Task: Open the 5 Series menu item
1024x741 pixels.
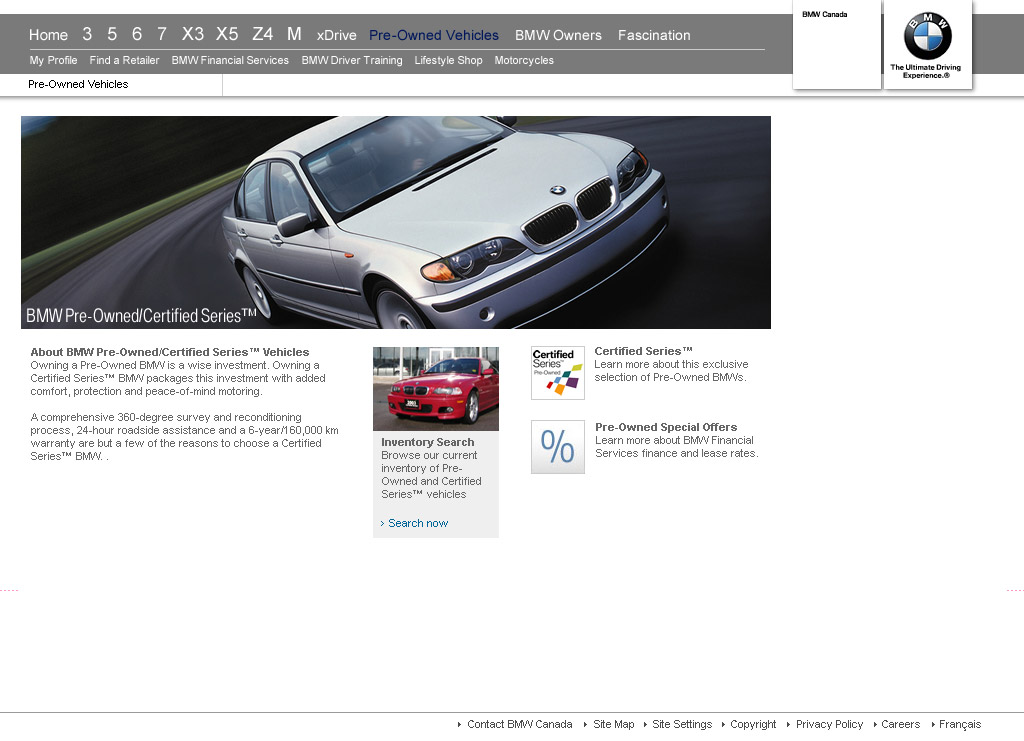Action: pos(112,34)
